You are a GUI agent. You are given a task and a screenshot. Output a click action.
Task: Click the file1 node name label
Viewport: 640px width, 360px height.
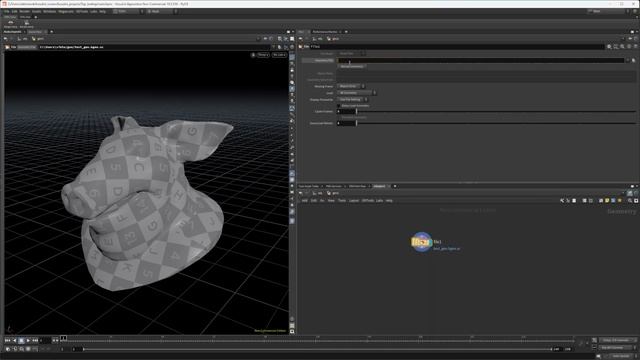coord(437,242)
